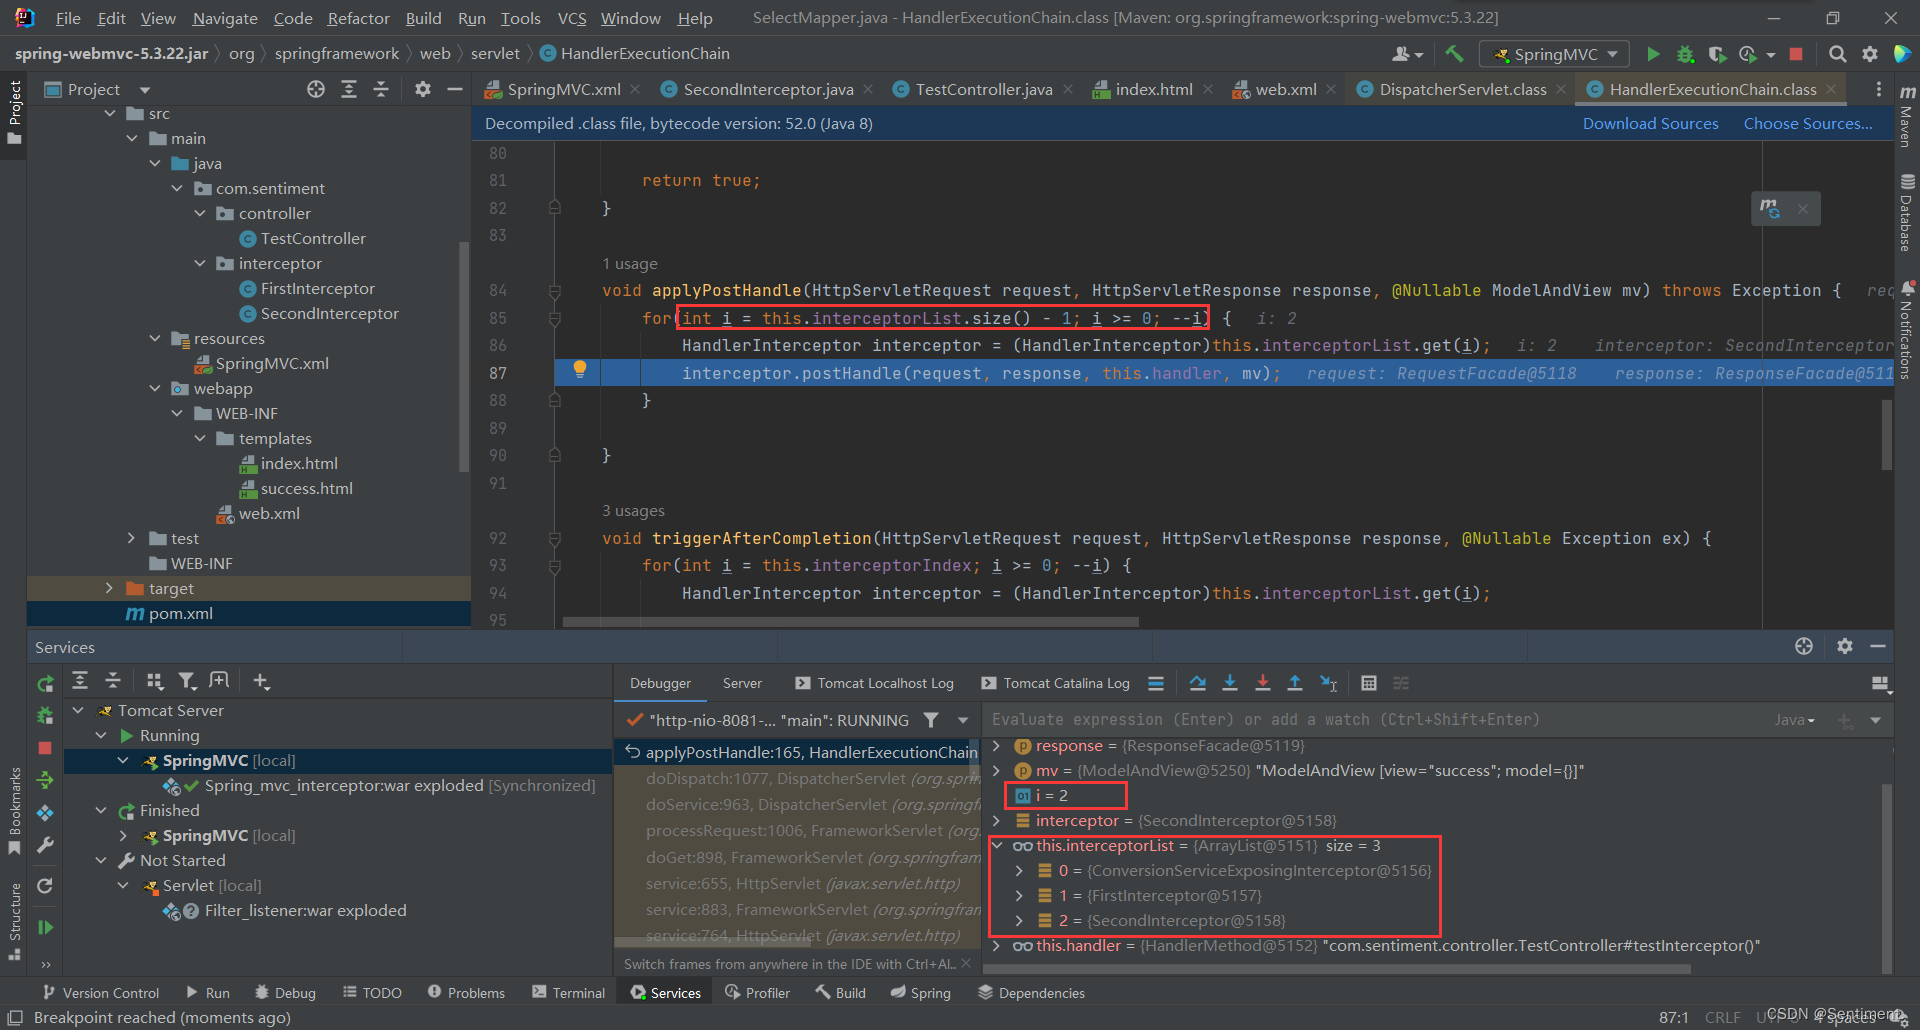The width and height of the screenshot is (1920, 1030).
Task: Switch to the TestController.java editor tab
Action: (983, 89)
